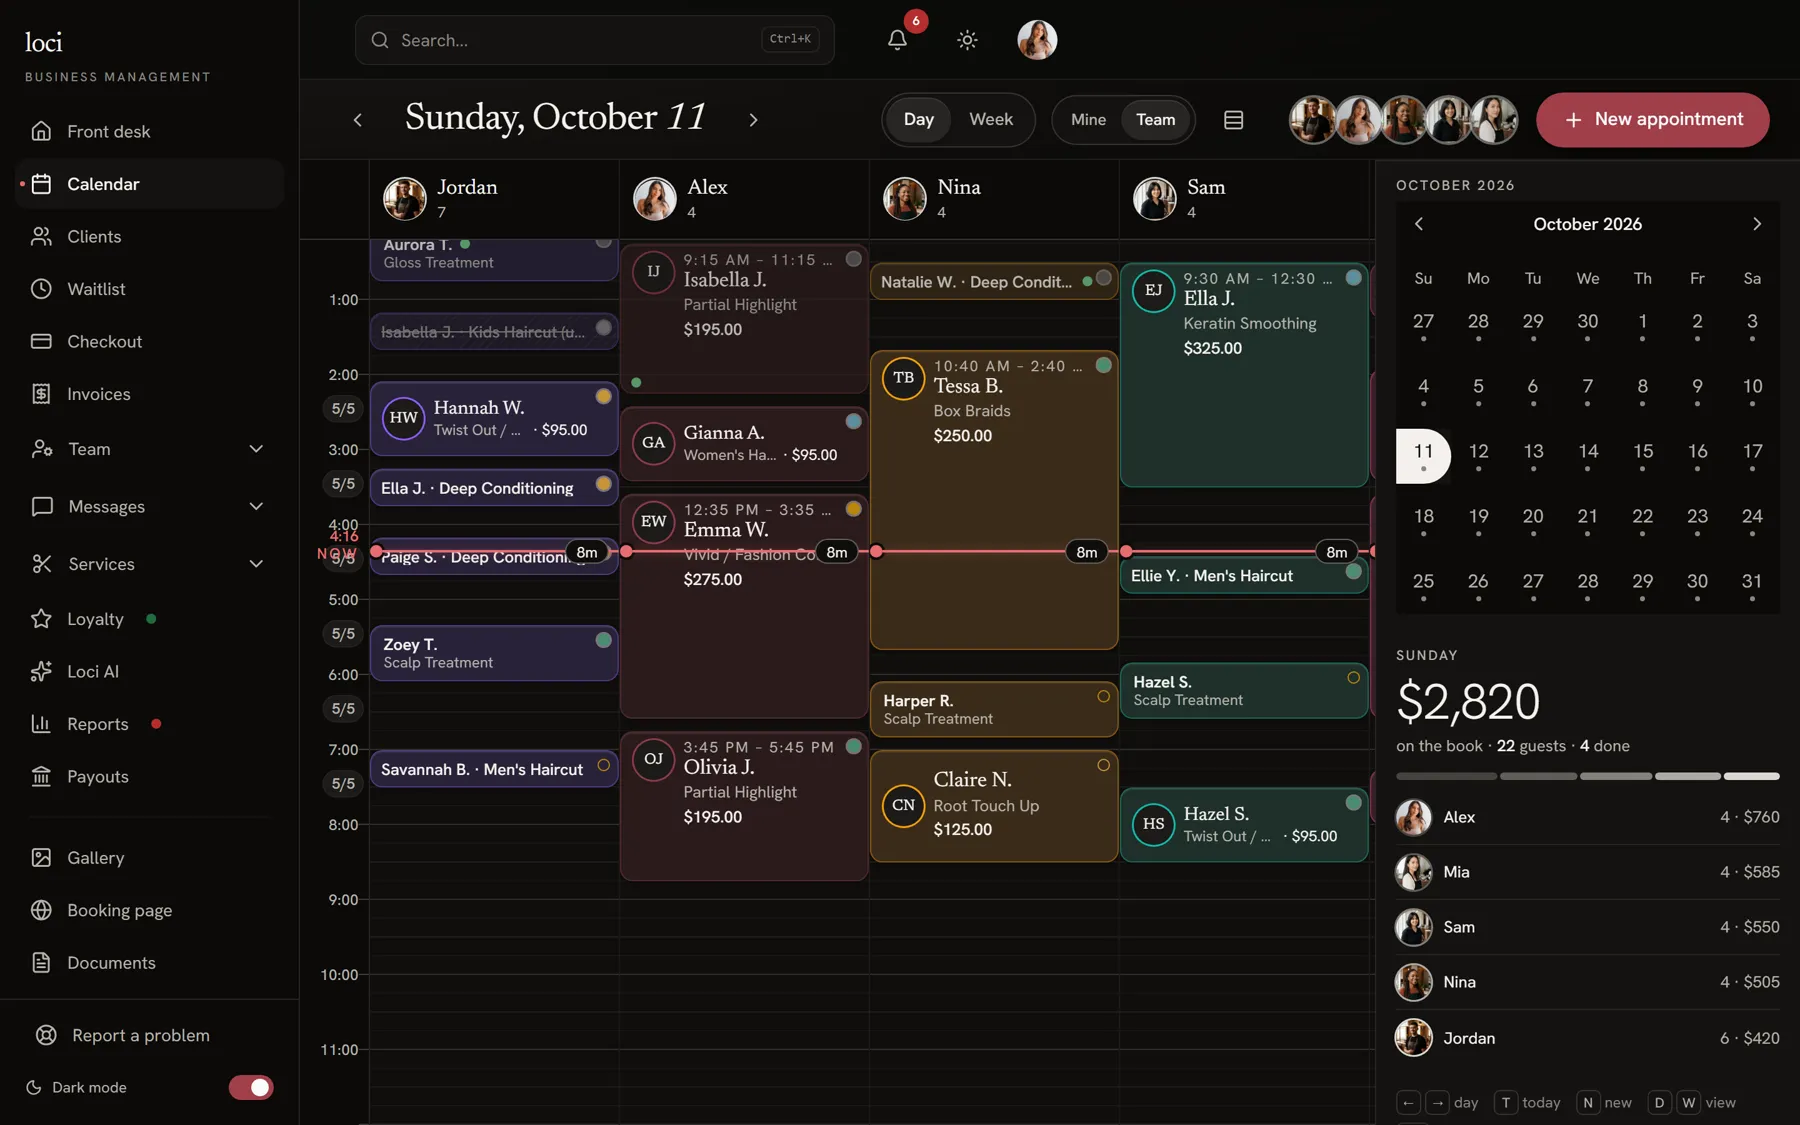Toggle status dot on Gianna A. appointment
This screenshot has width=1800, height=1125.
click(853, 421)
